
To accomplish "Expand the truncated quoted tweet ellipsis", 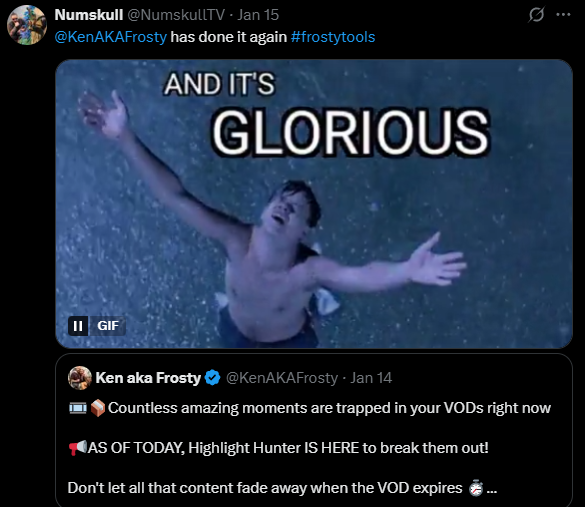I will pos(492,488).
